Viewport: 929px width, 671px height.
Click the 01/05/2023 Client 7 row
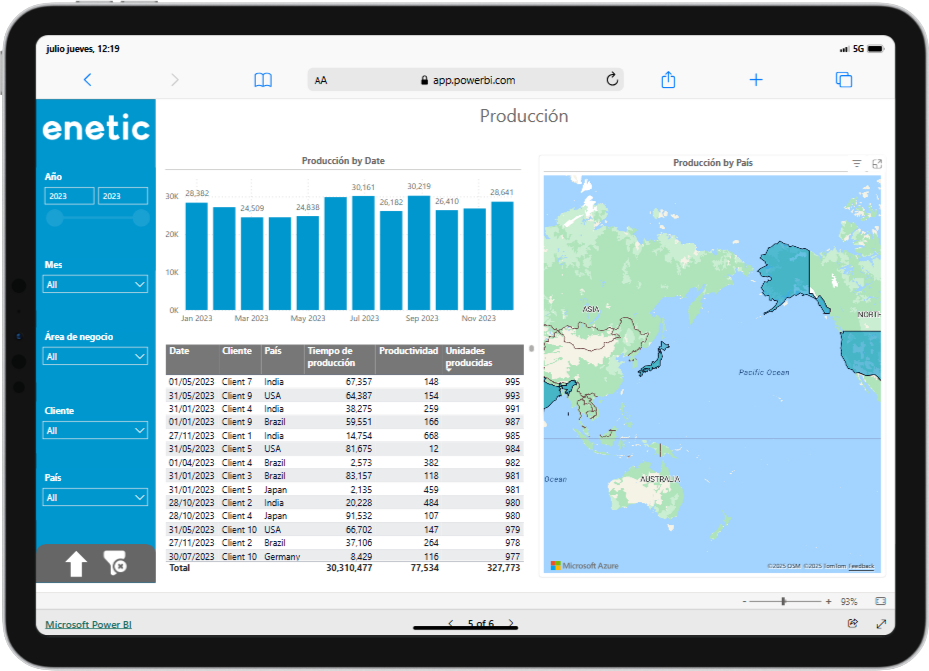pyautogui.click(x=344, y=382)
